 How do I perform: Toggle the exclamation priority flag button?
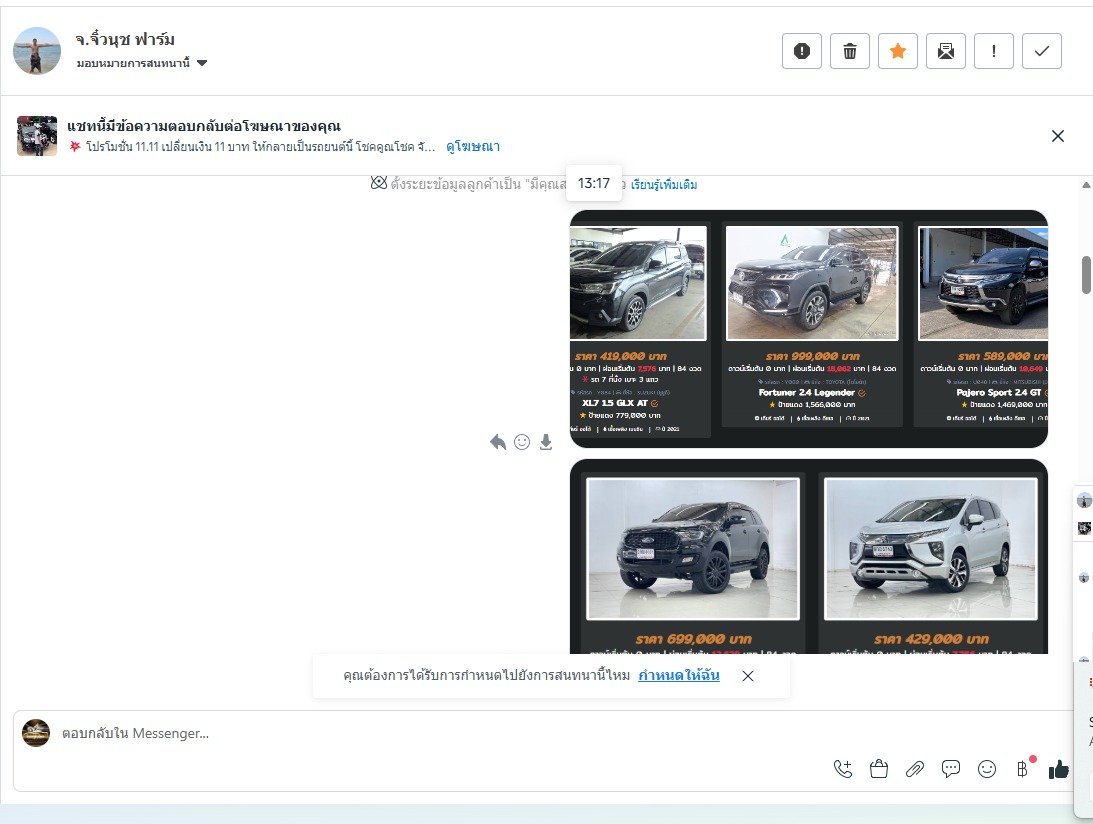click(993, 51)
